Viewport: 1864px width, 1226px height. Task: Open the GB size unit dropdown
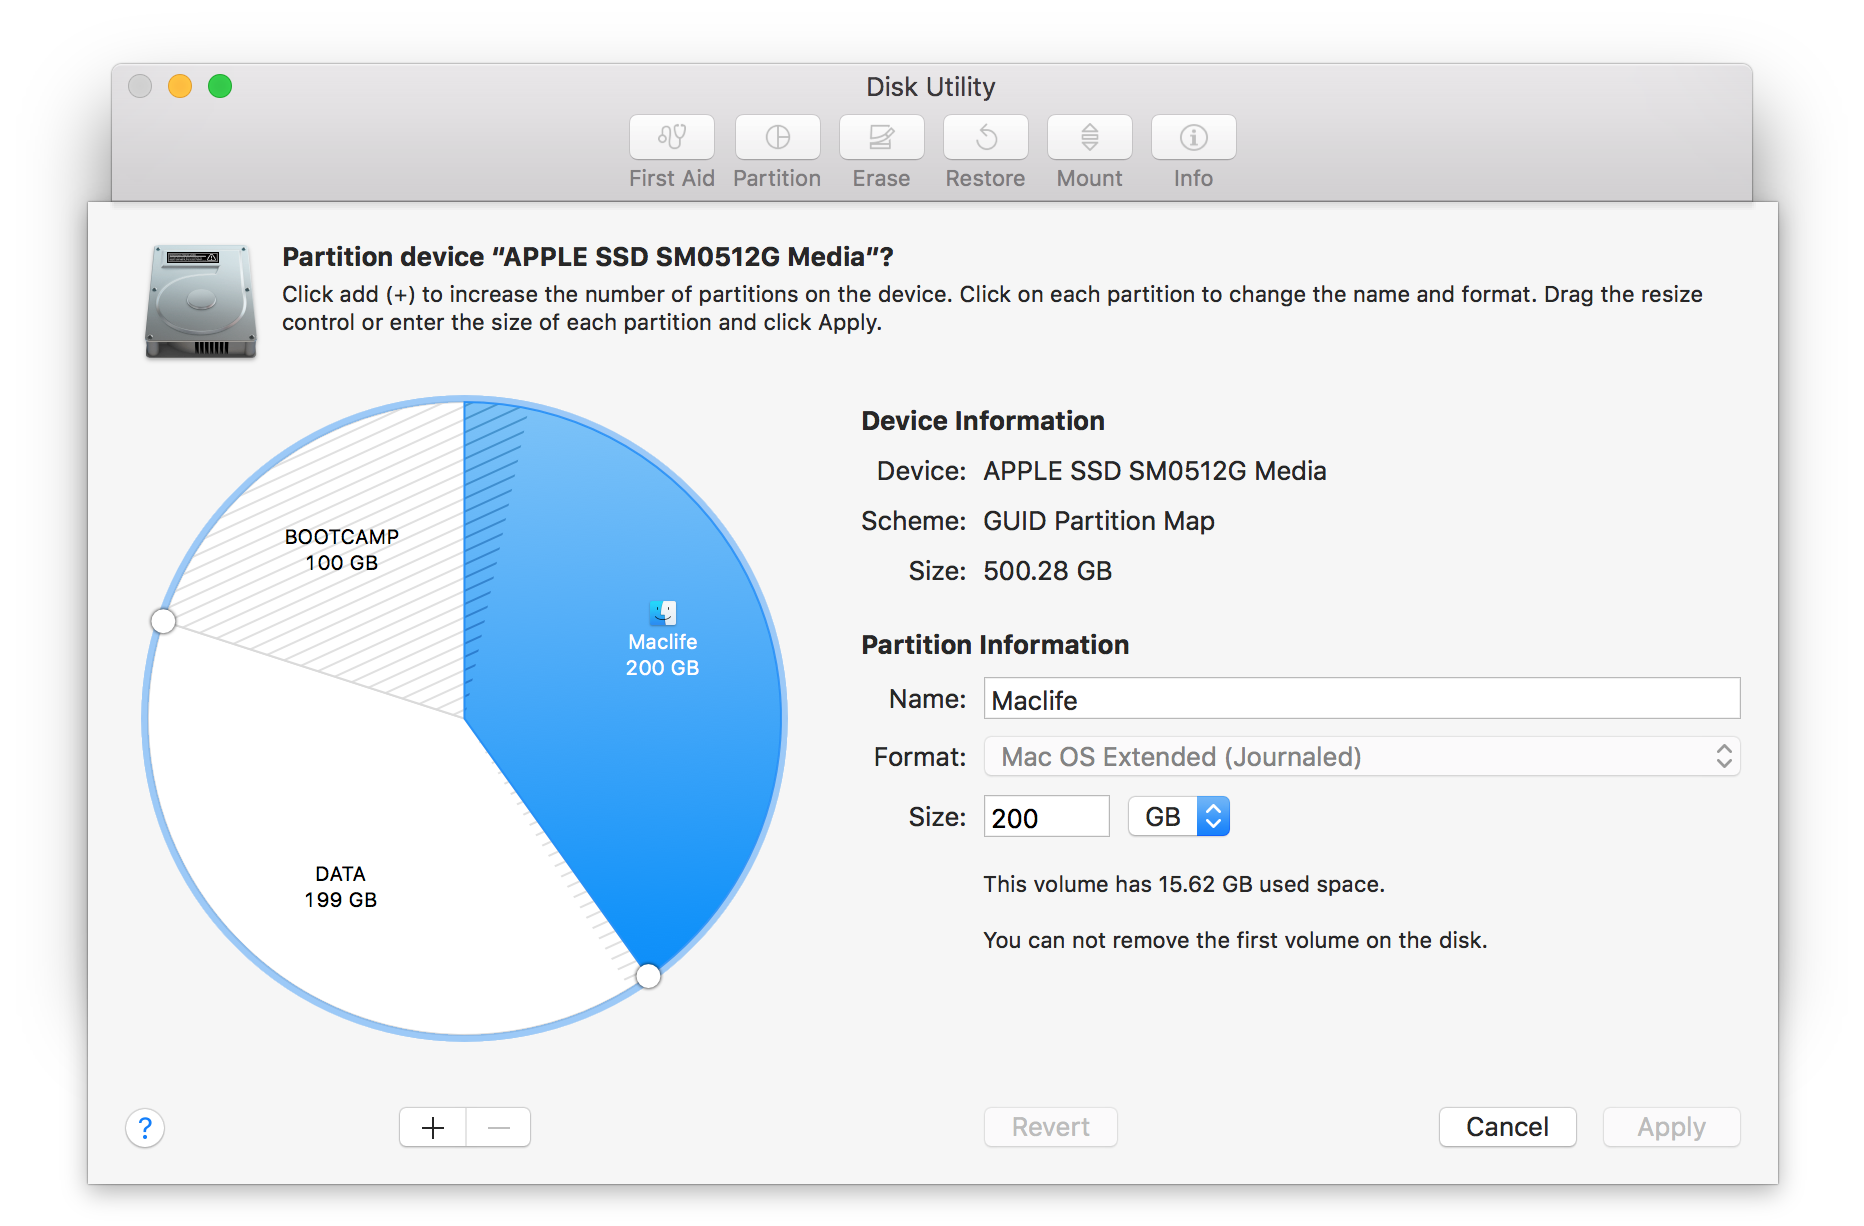click(x=1178, y=816)
